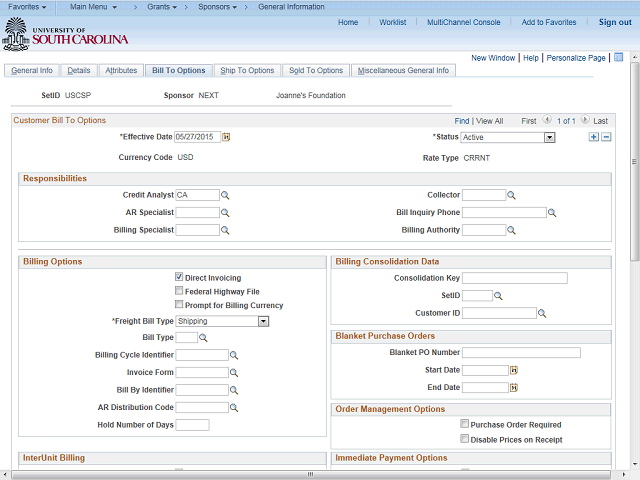Screen dimensions: 640x480
Task: Enable the Federal Highway File checkbox
Action: pyautogui.click(x=179, y=291)
